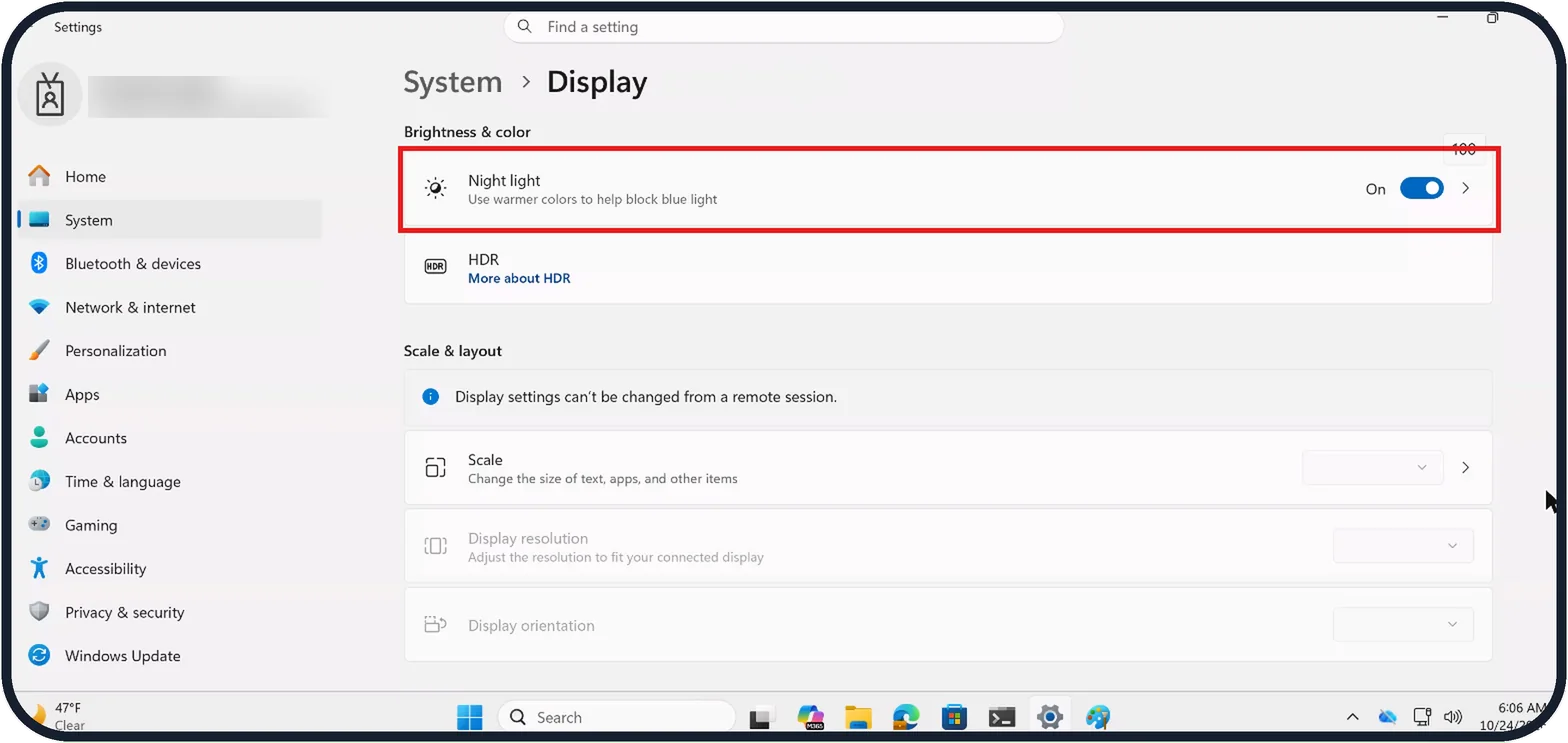Image resolution: width=1568 pixels, height=743 pixels.
Task: Open the Windows Start menu
Action: click(x=469, y=717)
